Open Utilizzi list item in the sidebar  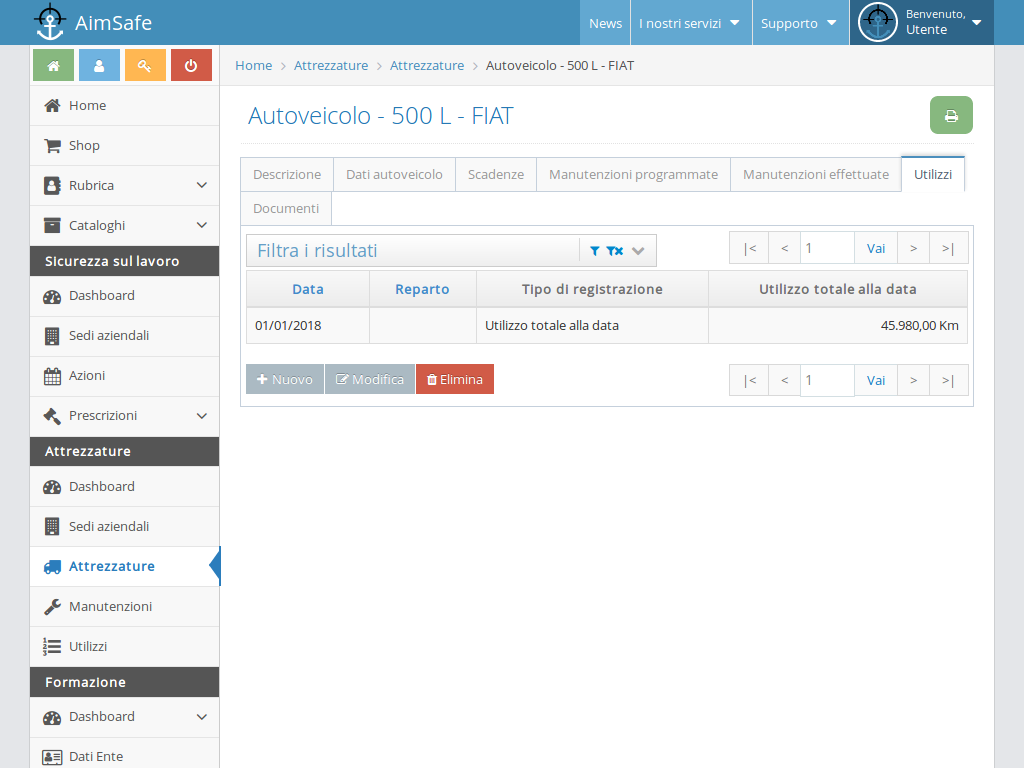tap(125, 647)
